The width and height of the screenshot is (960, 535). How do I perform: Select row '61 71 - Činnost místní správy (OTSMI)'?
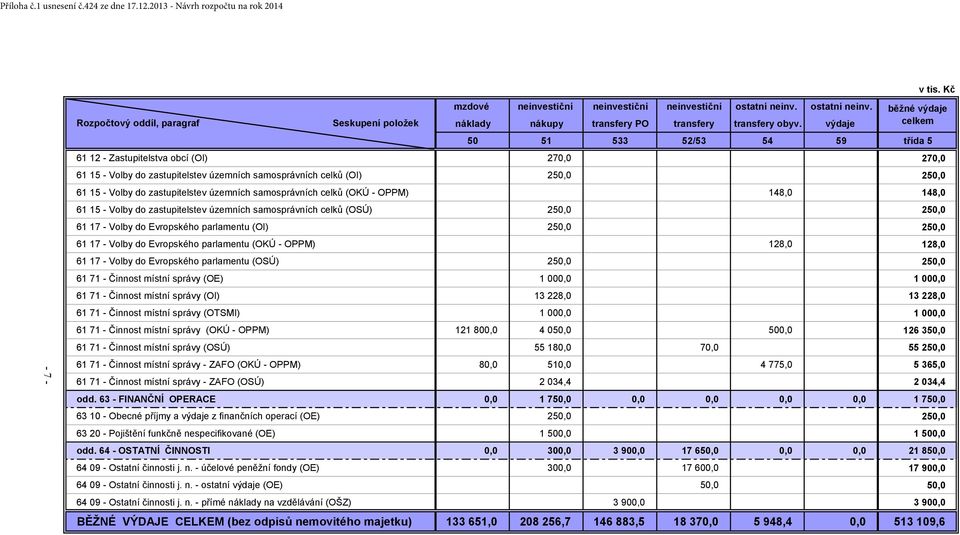[510, 313]
